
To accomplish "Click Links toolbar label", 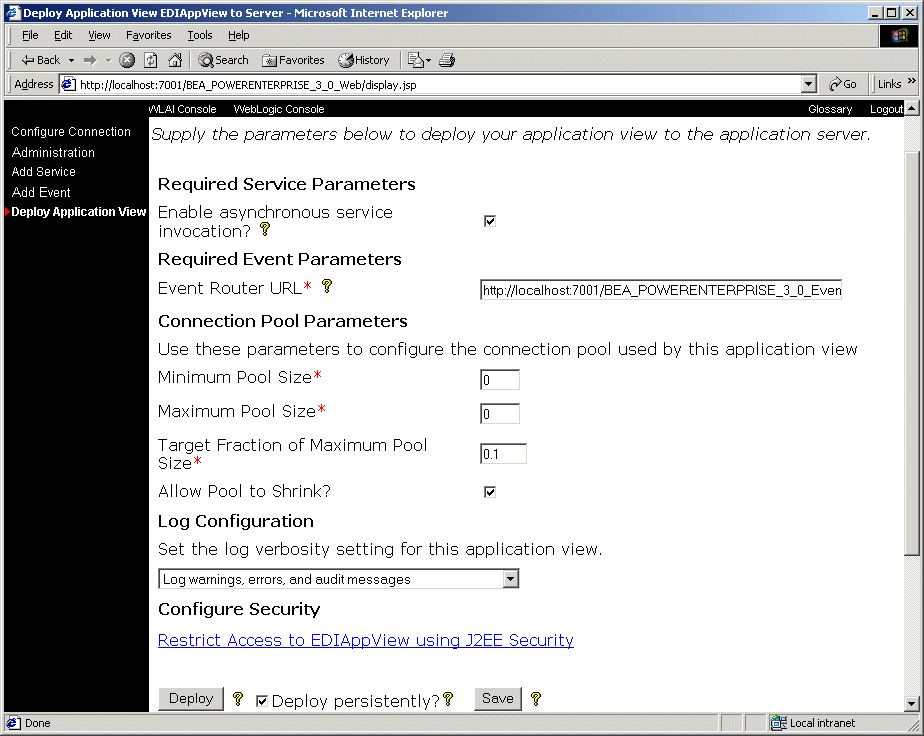I will click(x=889, y=84).
